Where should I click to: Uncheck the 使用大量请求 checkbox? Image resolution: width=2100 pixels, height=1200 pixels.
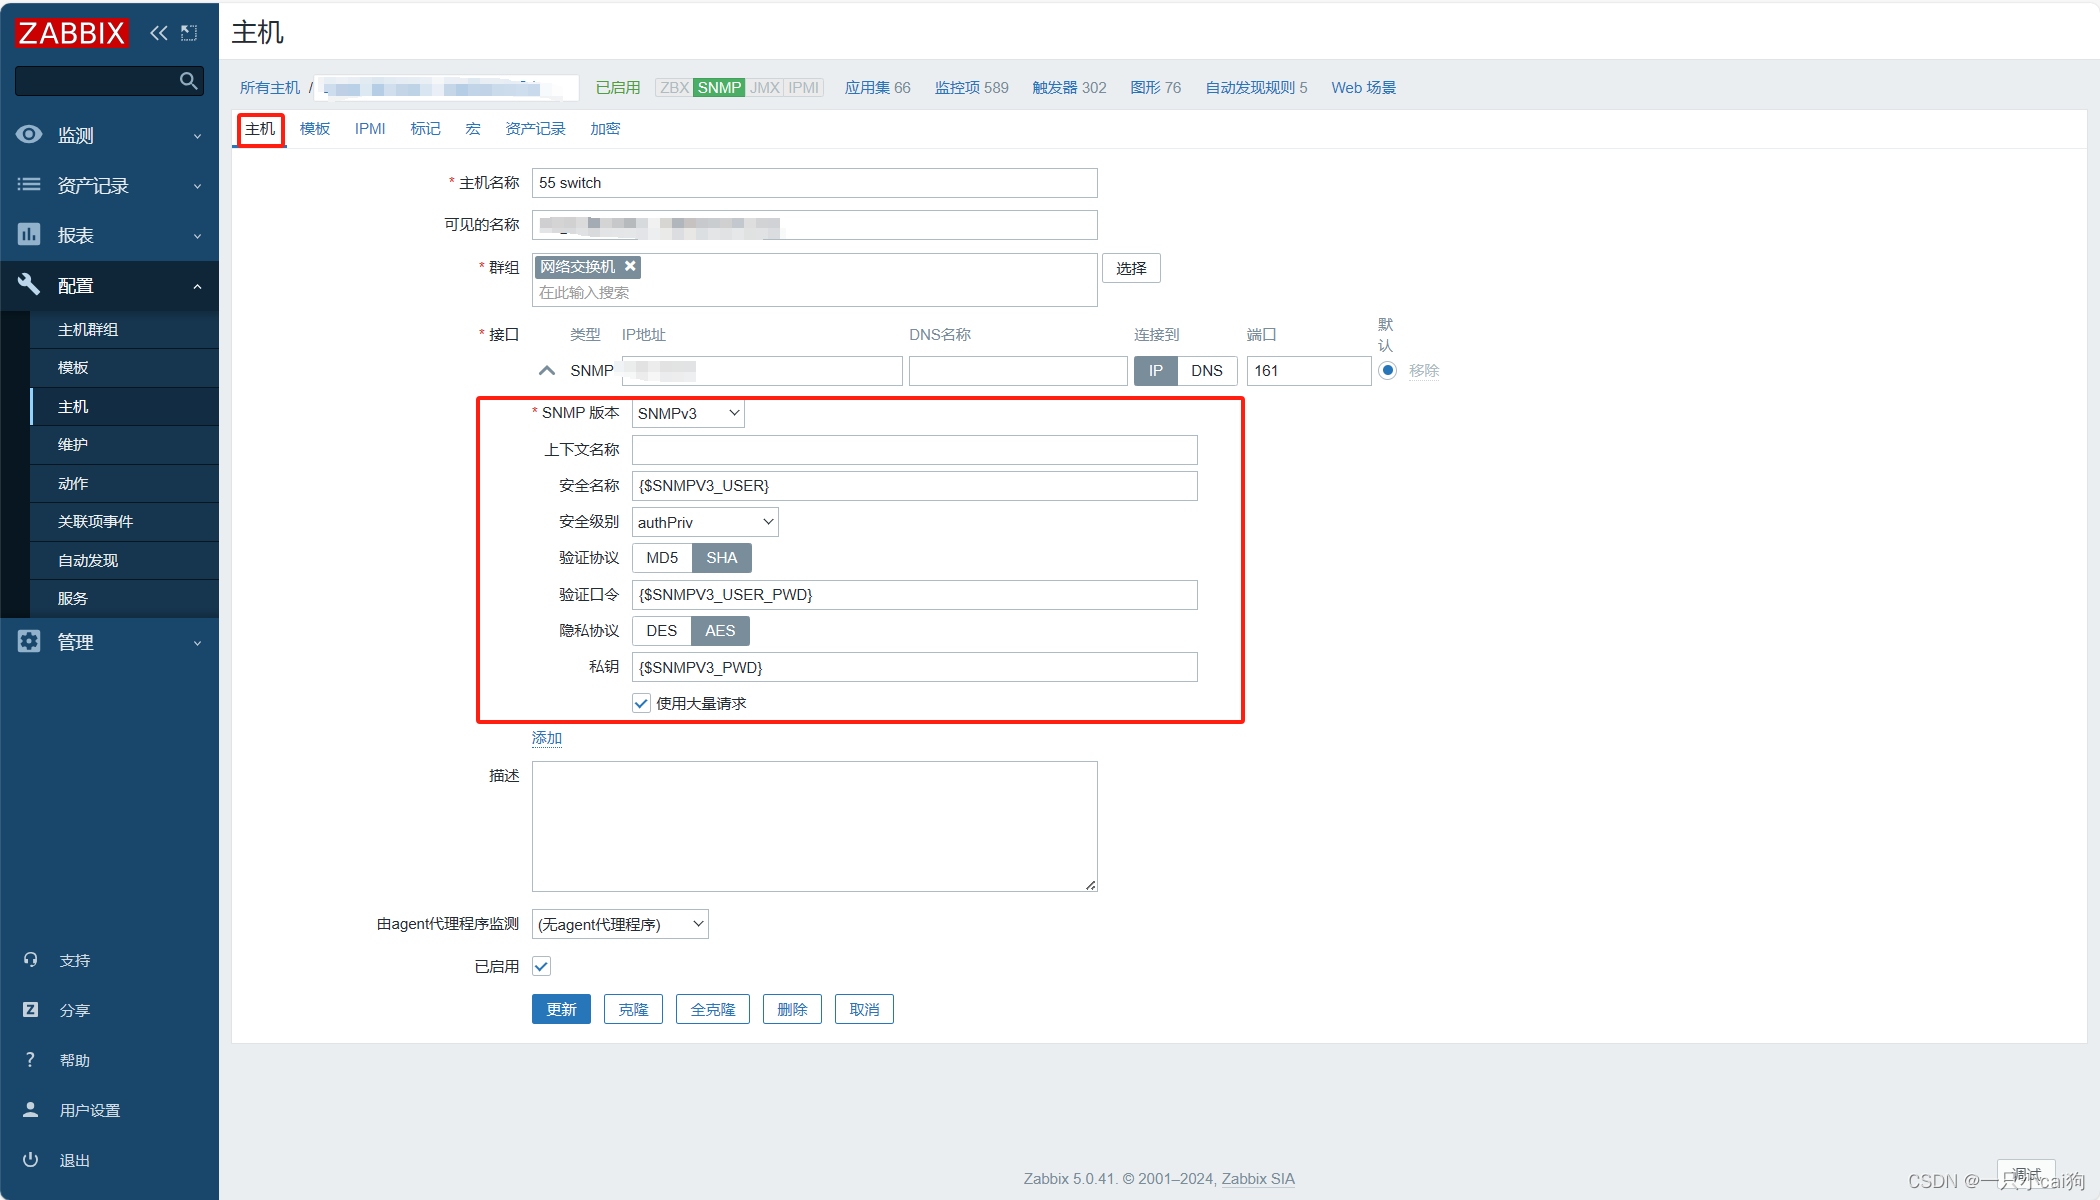tap(641, 703)
